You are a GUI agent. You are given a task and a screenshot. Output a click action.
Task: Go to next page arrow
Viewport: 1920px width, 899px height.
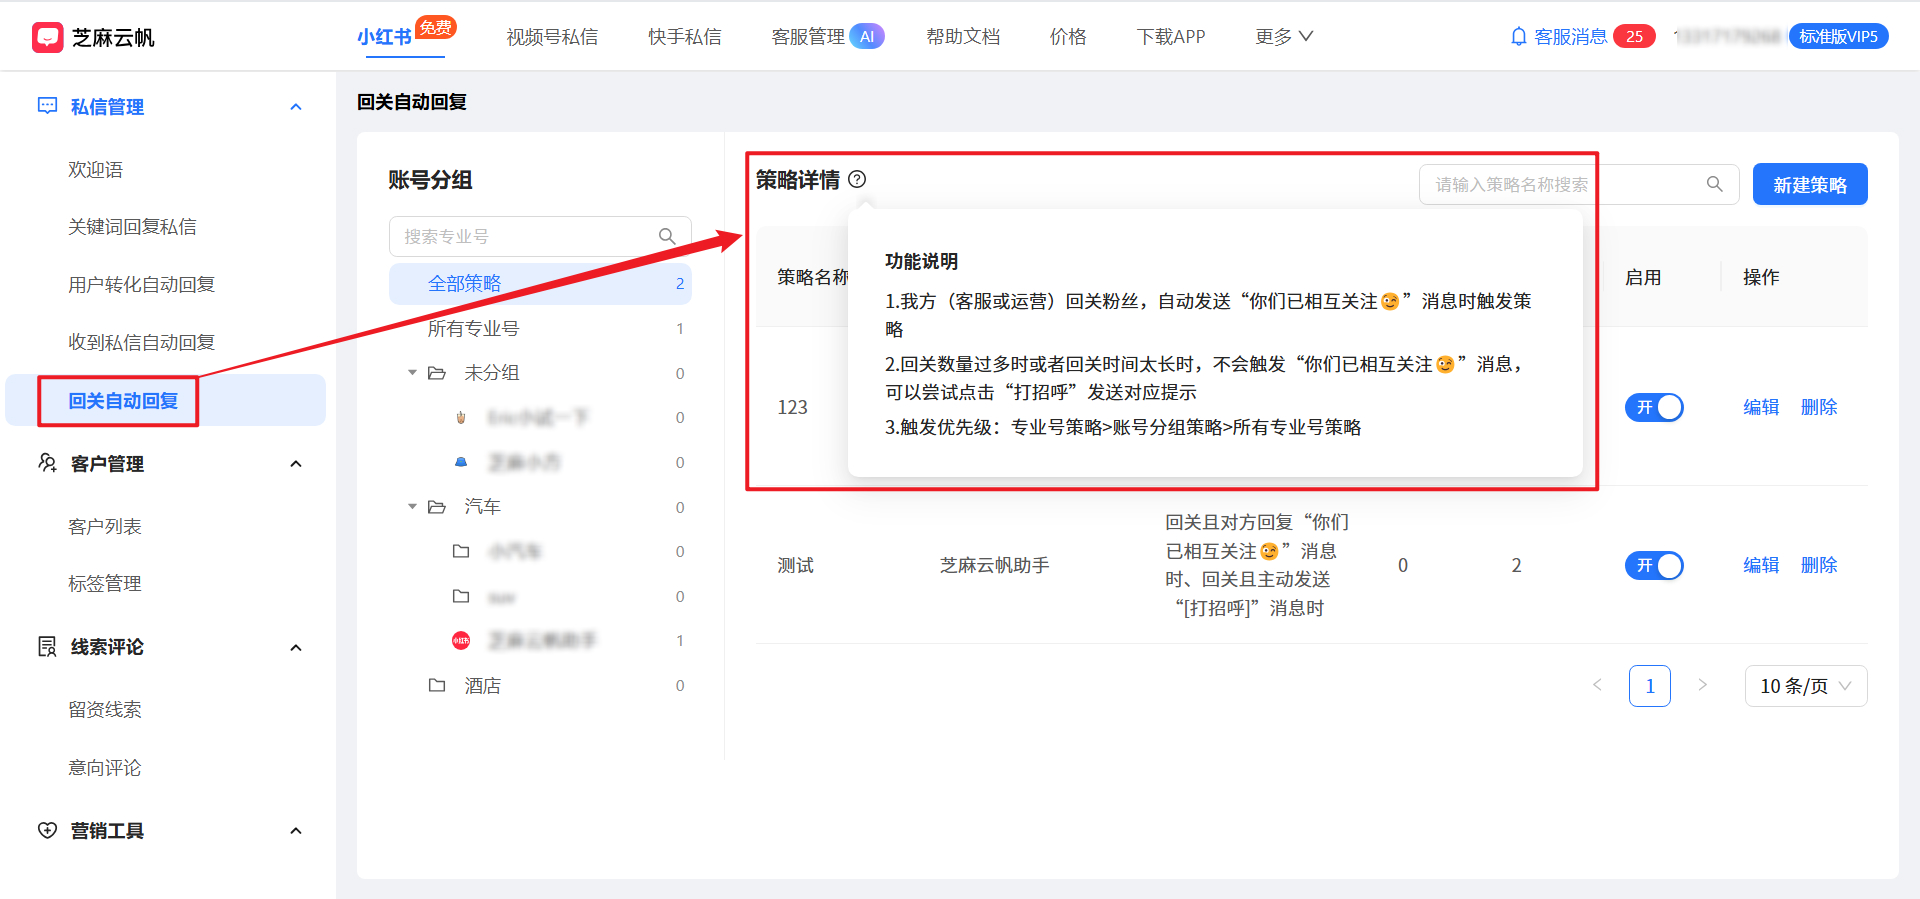1702,685
